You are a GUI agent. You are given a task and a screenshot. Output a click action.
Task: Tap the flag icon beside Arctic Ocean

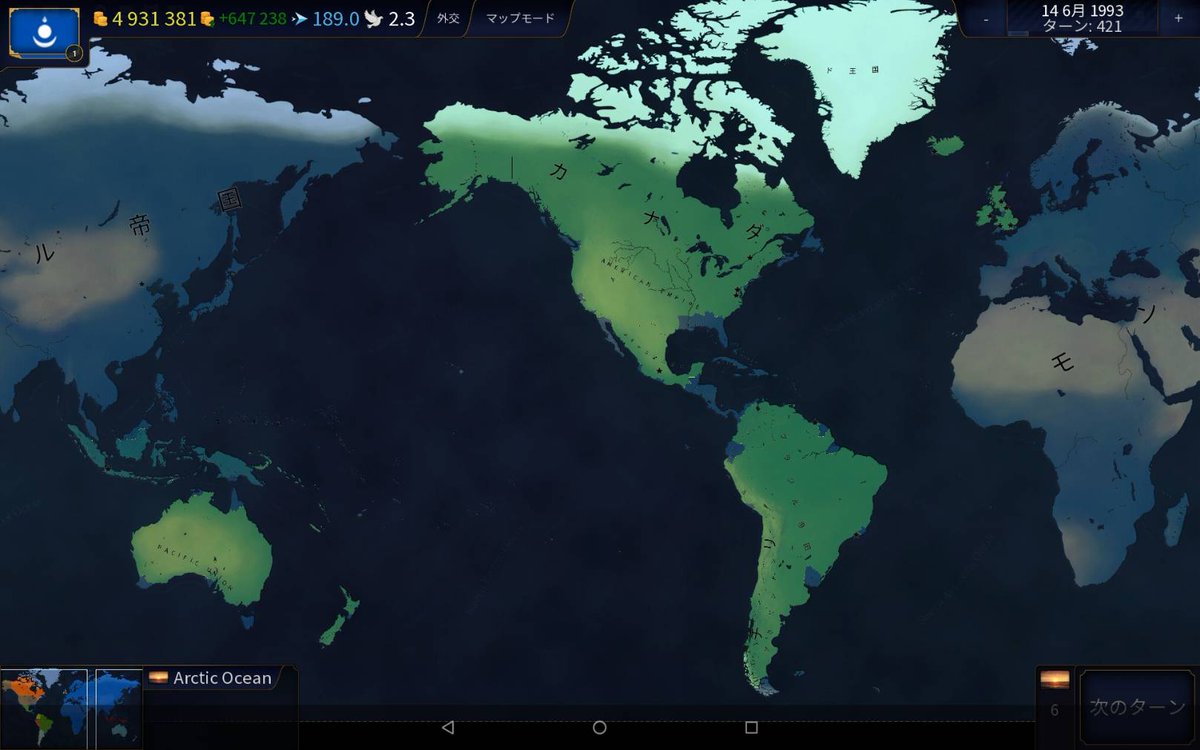[158, 678]
